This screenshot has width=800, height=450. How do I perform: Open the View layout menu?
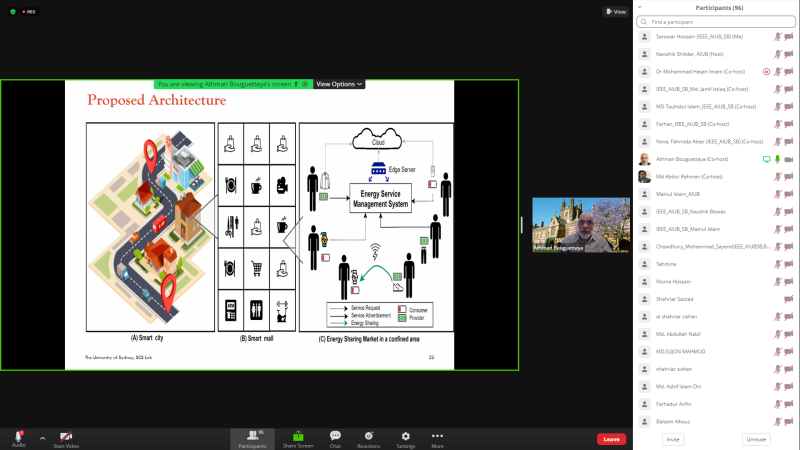pyautogui.click(x=615, y=11)
